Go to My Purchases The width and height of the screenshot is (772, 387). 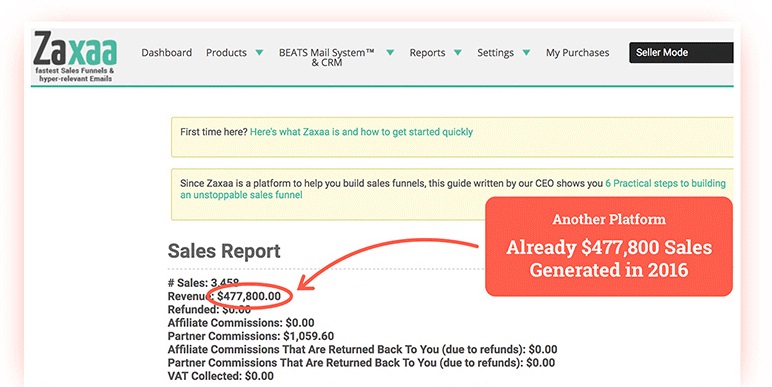click(x=578, y=53)
